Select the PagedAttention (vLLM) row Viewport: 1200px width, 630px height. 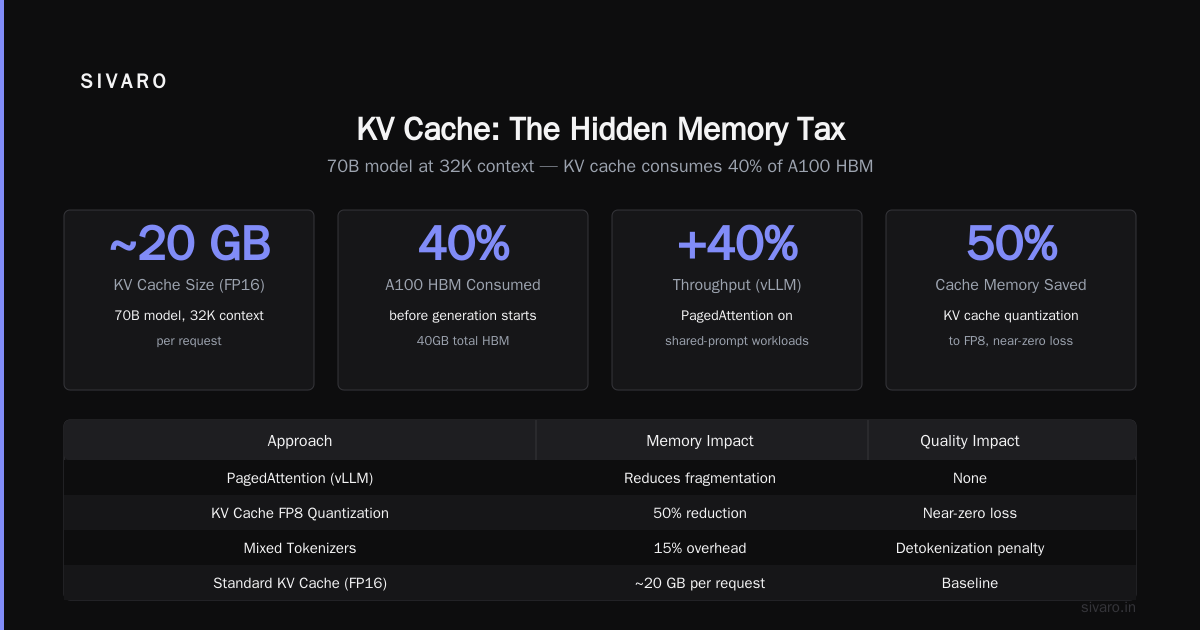pos(600,478)
